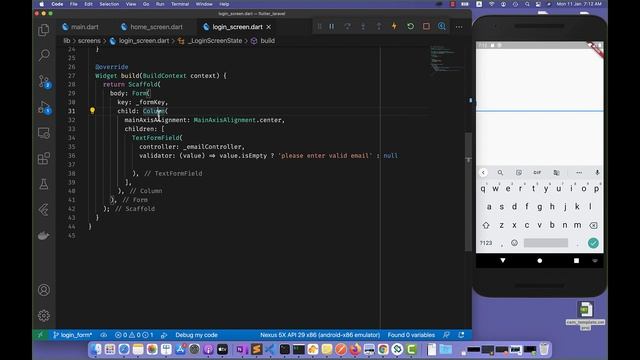The width and height of the screenshot is (640, 360).
Task: Restart the debug session
Action: (x=410, y=26)
